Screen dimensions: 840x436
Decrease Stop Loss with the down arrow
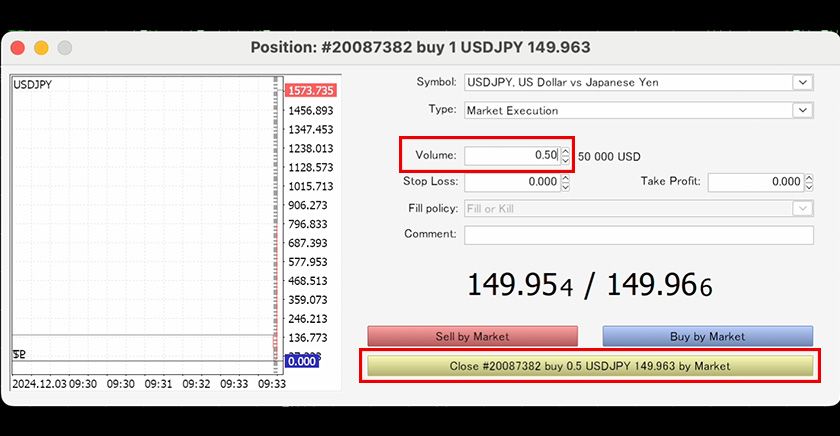(x=565, y=186)
